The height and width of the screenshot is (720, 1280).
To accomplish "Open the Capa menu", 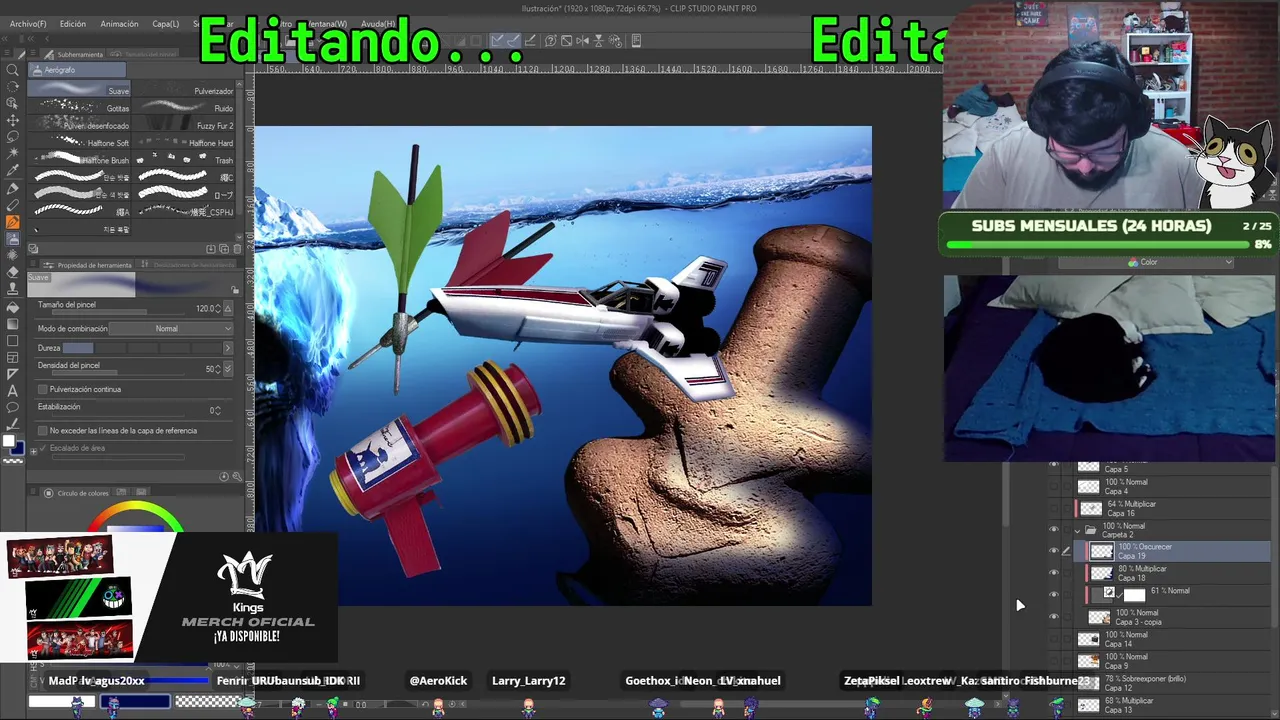I will (x=166, y=24).
